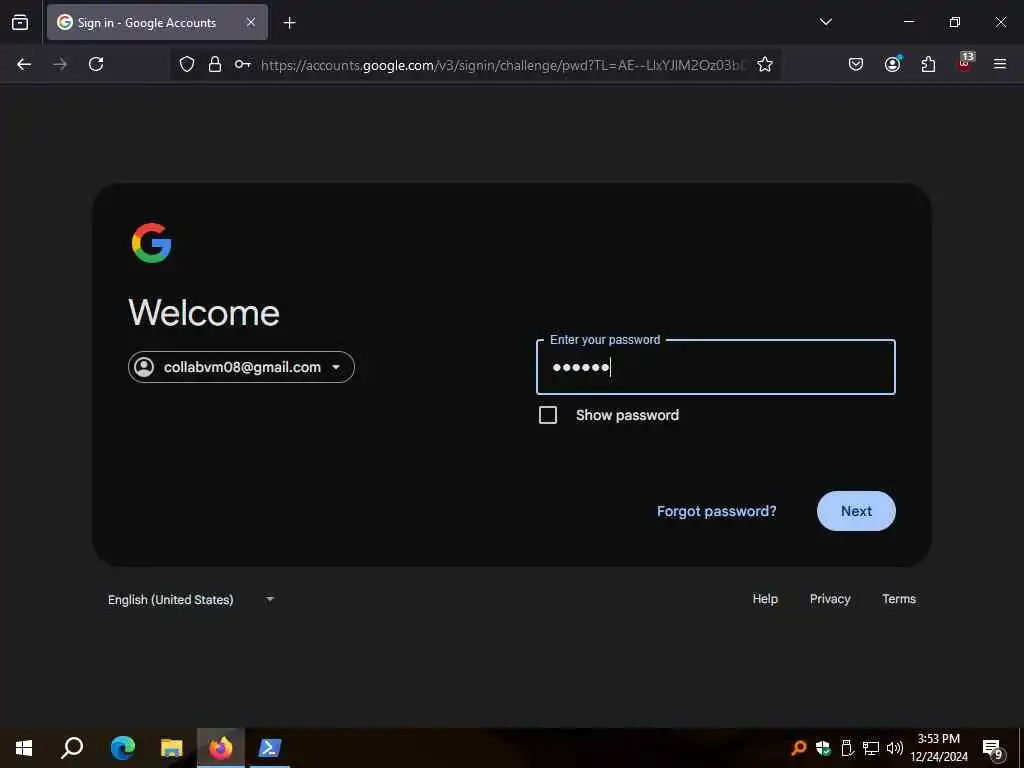The image size is (1024, 768).
Task: Click Forgot password? link
Action: (x=716, y=511)
